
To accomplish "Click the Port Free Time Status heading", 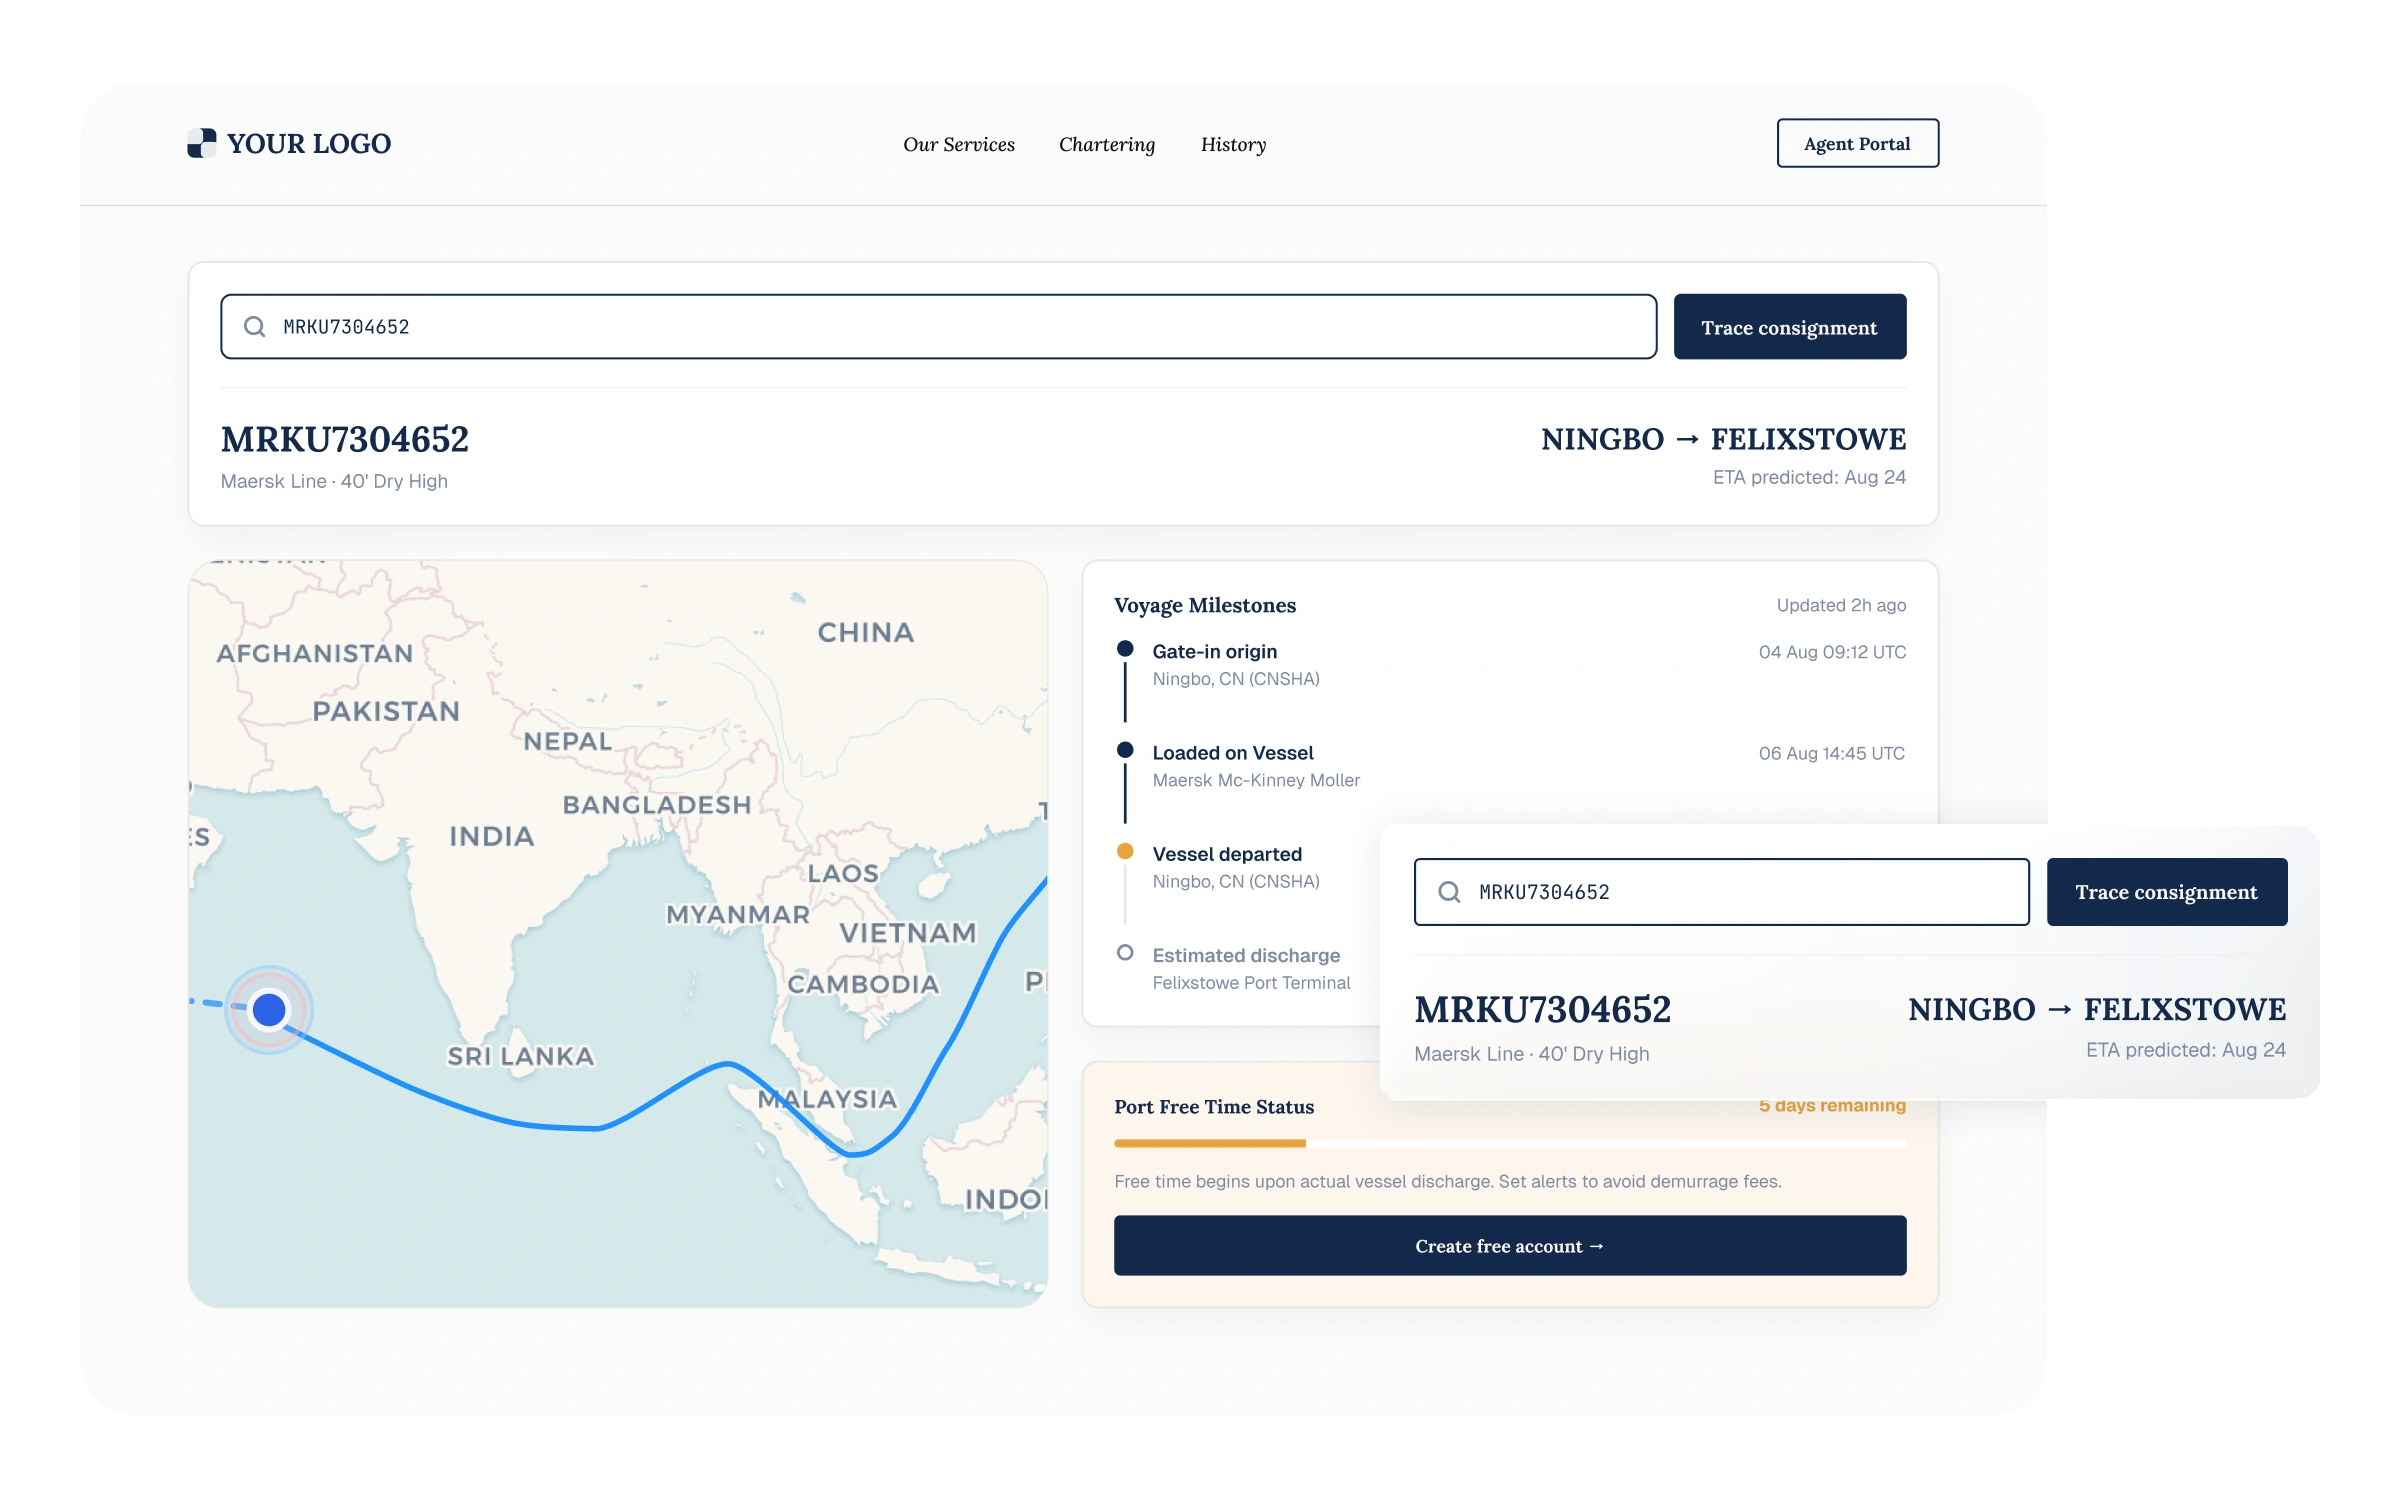I will click(x=1214, y=1107).
